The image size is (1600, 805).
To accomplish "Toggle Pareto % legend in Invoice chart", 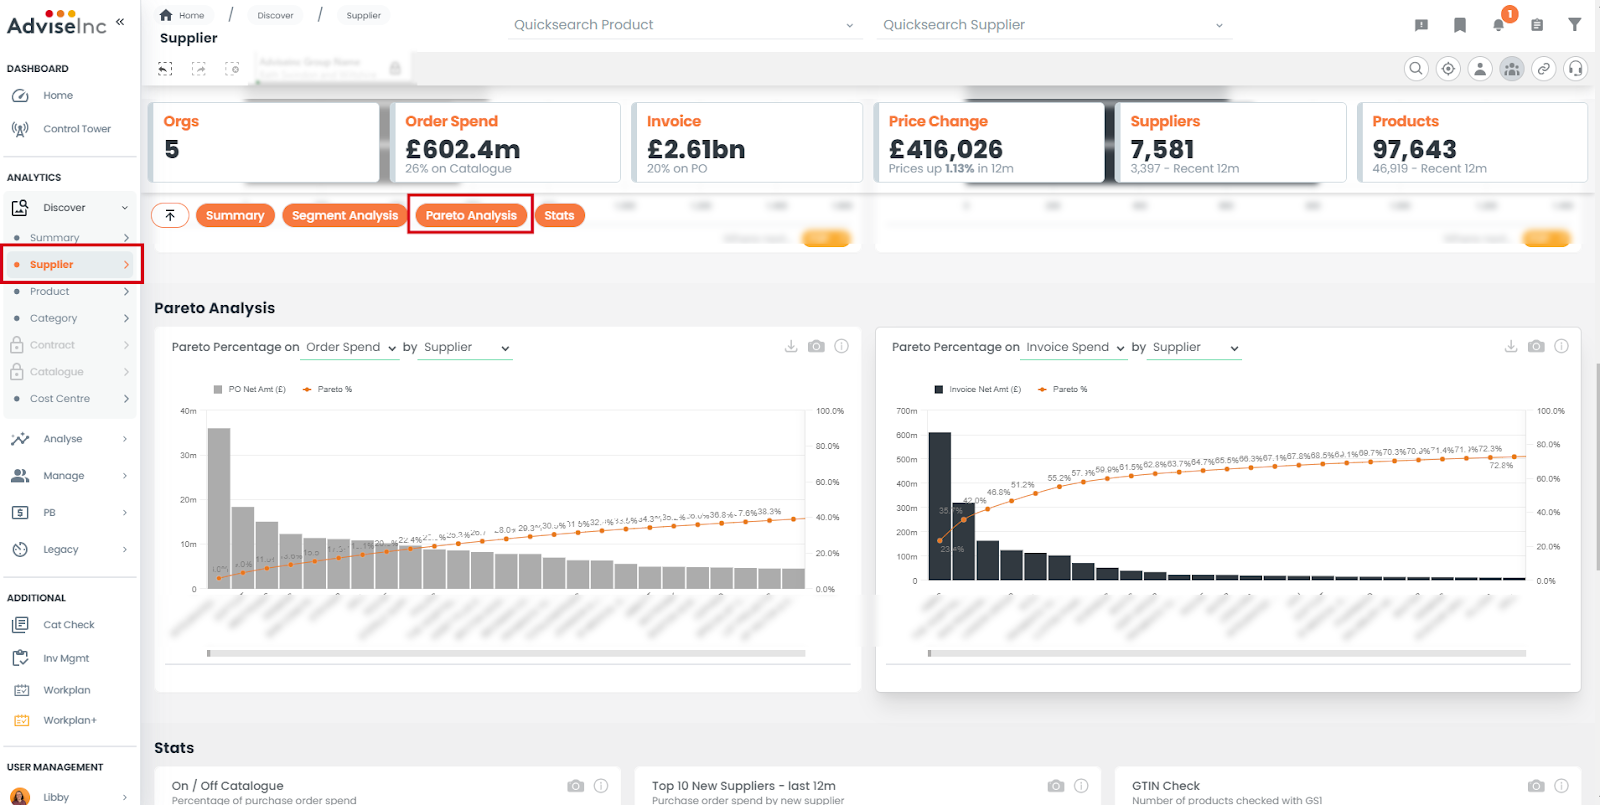I will point(1063,389).
